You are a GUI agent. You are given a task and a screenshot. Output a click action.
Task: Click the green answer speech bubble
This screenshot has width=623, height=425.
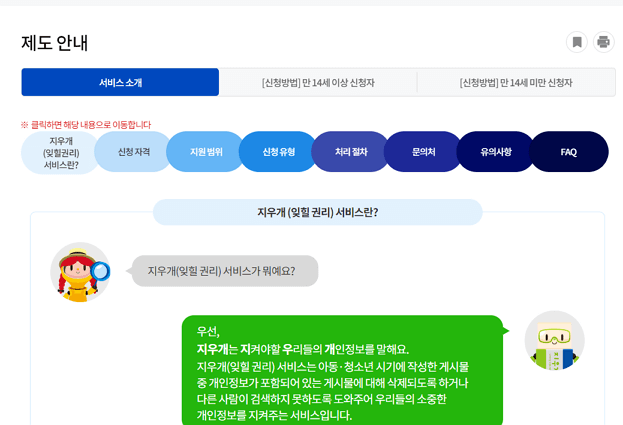tap(342, 370)
